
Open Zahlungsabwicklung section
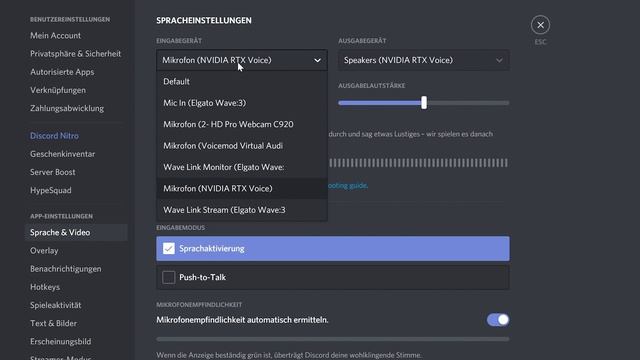click(x=67, y=108)
